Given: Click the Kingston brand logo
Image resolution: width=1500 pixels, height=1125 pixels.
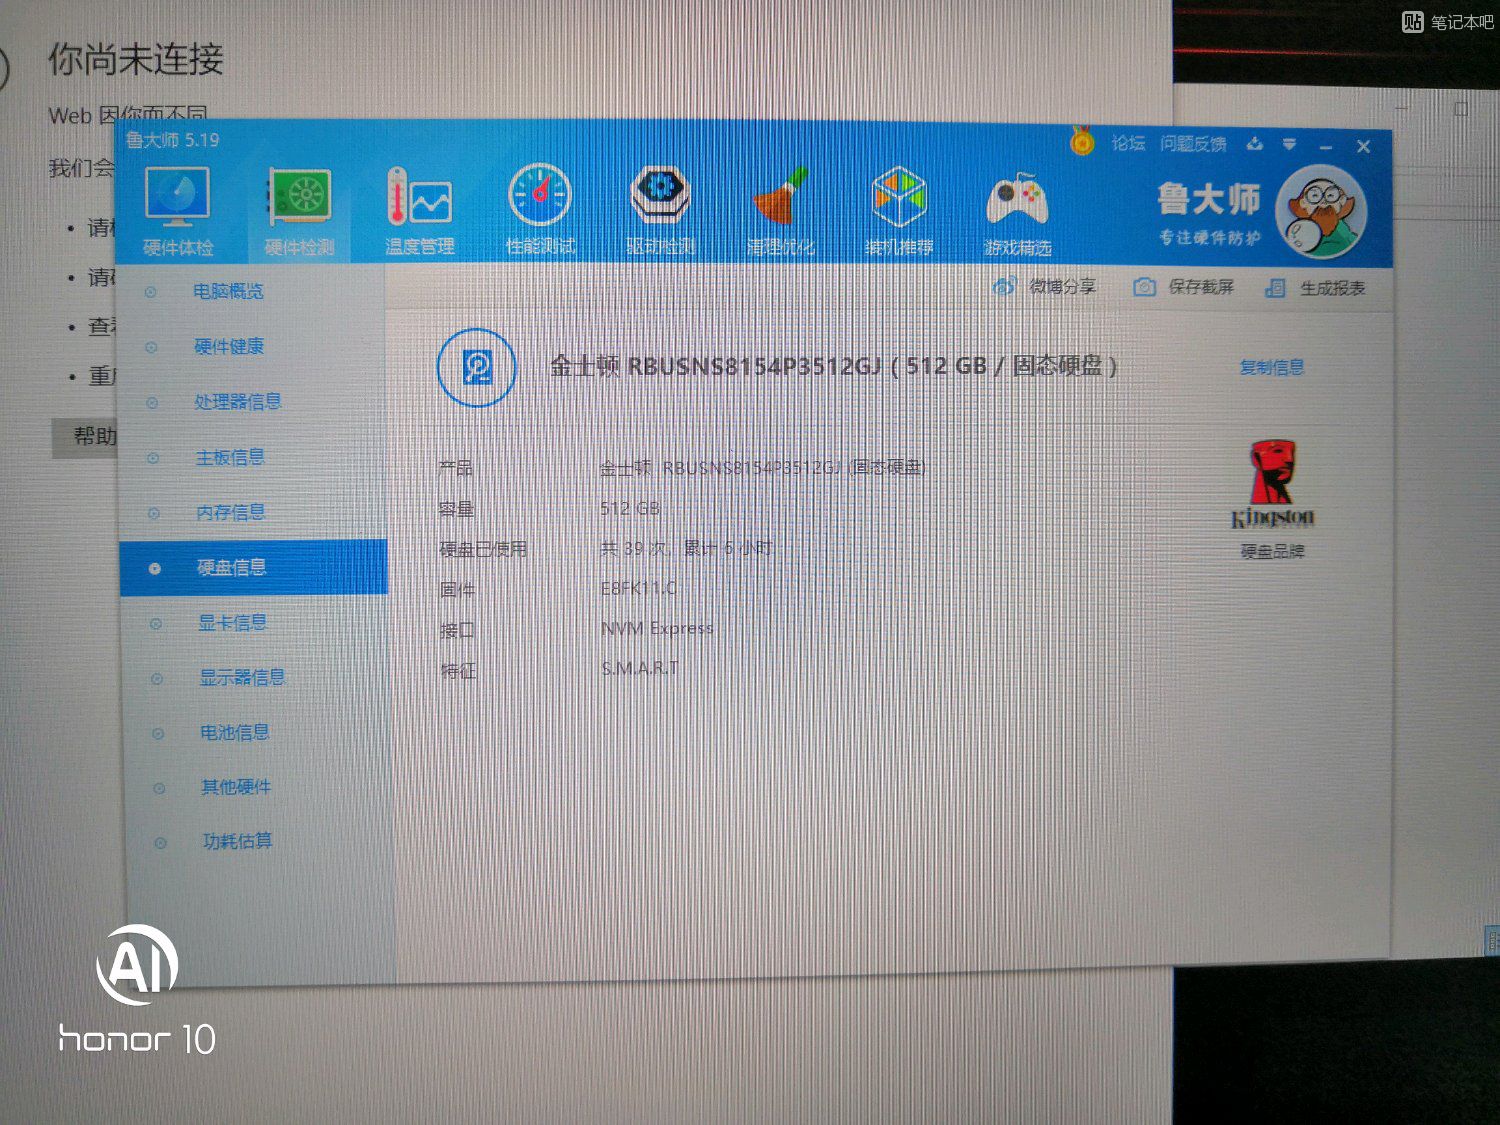Looking at the screenshot, I should coord(1272,486).
